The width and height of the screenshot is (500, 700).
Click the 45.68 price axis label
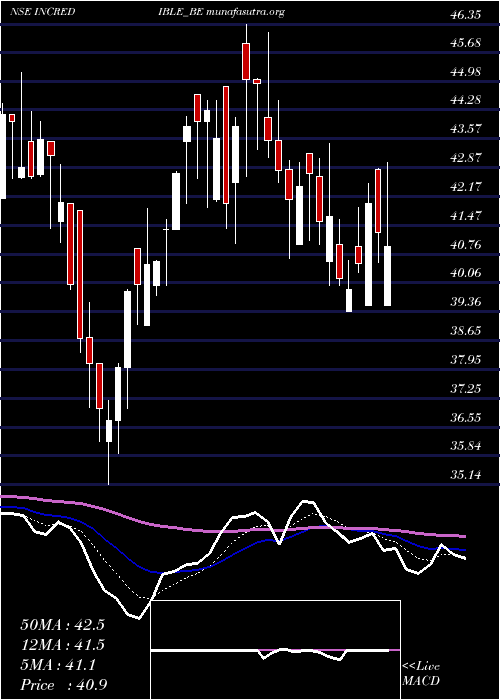(x=465, y=43)
